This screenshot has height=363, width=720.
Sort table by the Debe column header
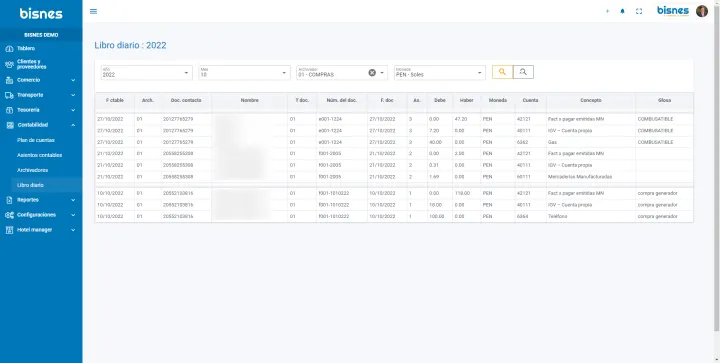(x=440, y=100)
